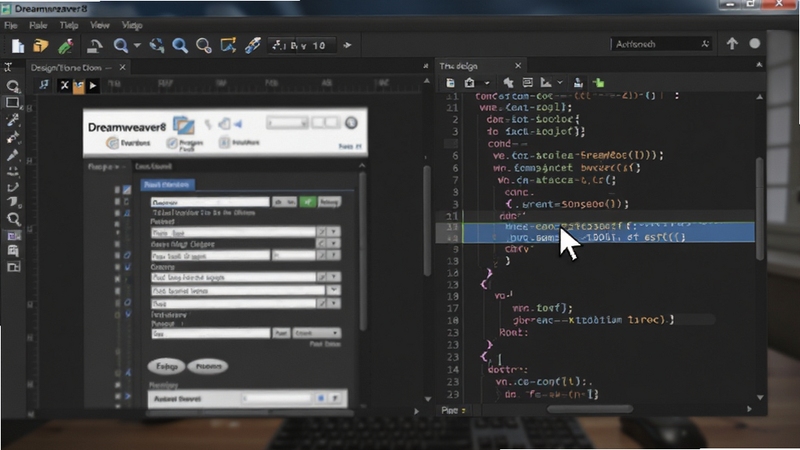This screenshot has width=800, height=450.
Task: Click the Program Fools option in white header
Action: click(x=186, y=145)
